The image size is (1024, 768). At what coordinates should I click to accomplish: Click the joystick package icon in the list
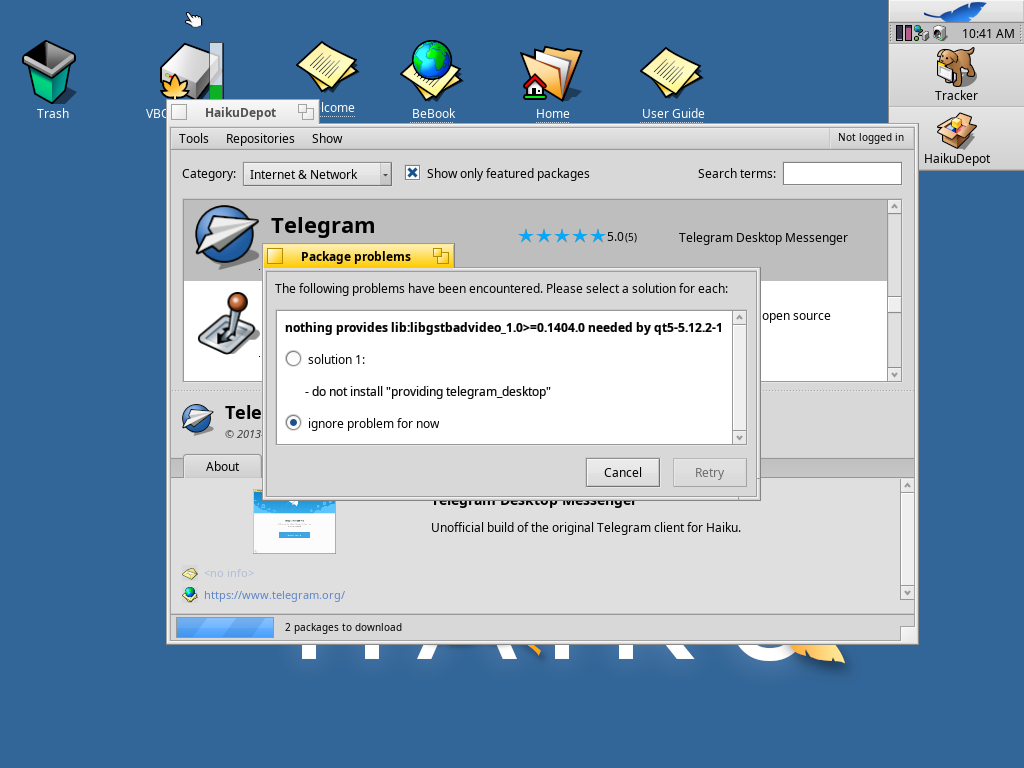coord(227,323)
